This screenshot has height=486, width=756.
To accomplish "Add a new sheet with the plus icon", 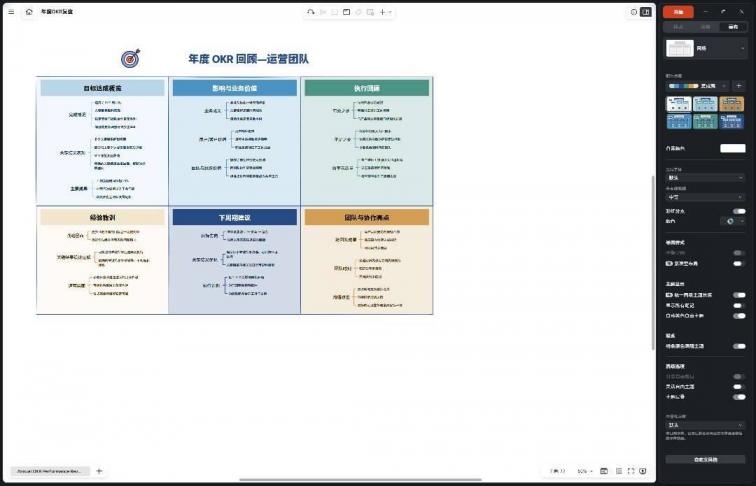I will coord(99,471).
